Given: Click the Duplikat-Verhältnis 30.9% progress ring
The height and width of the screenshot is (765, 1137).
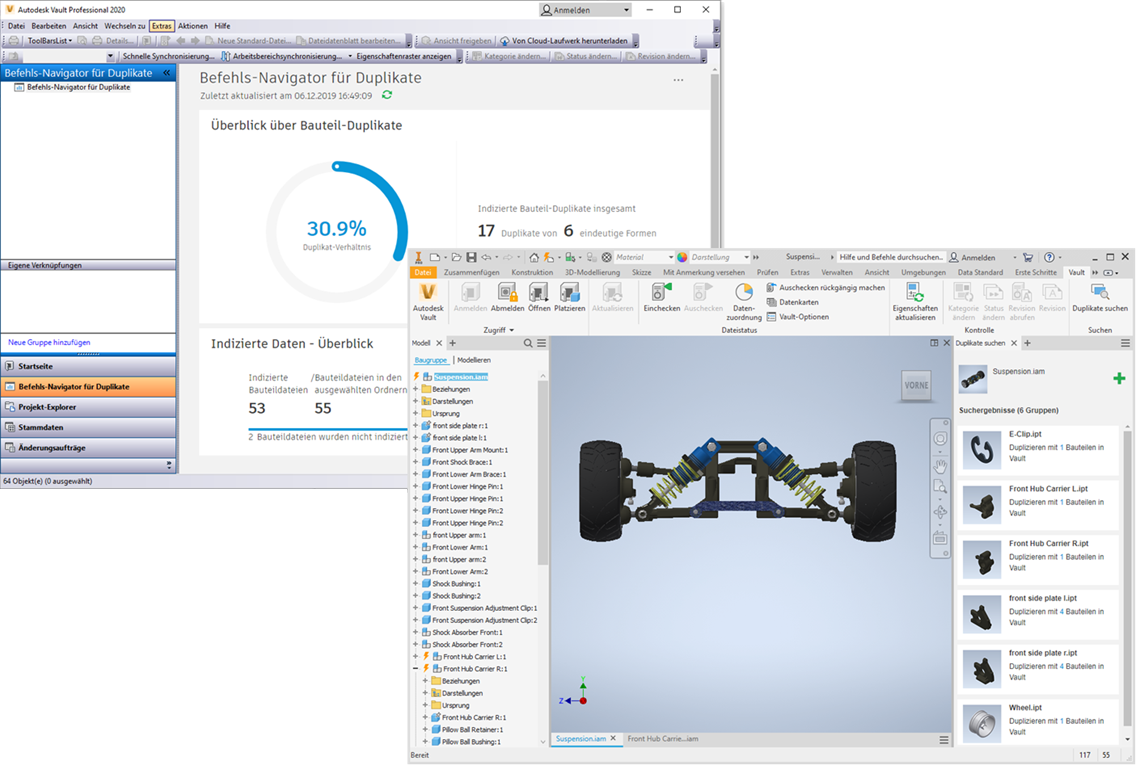Looking at the screenshot, I should (x=336, y=232).
